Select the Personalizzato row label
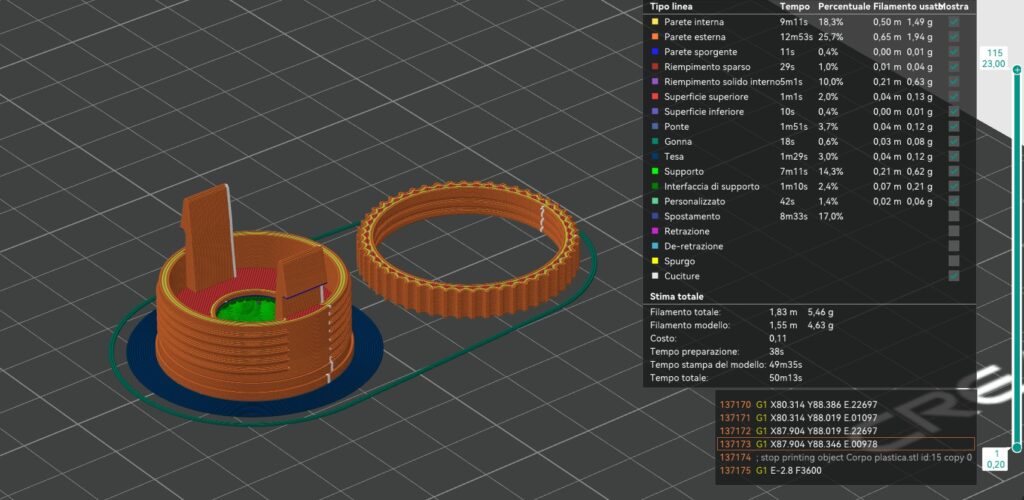 tap(695, 201)
